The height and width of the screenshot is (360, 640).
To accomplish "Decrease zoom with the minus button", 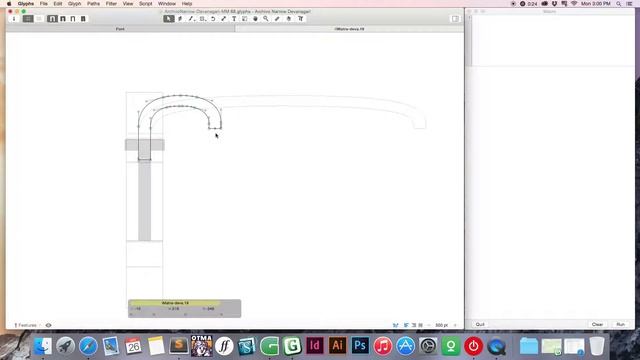I will tap(429, 325).
